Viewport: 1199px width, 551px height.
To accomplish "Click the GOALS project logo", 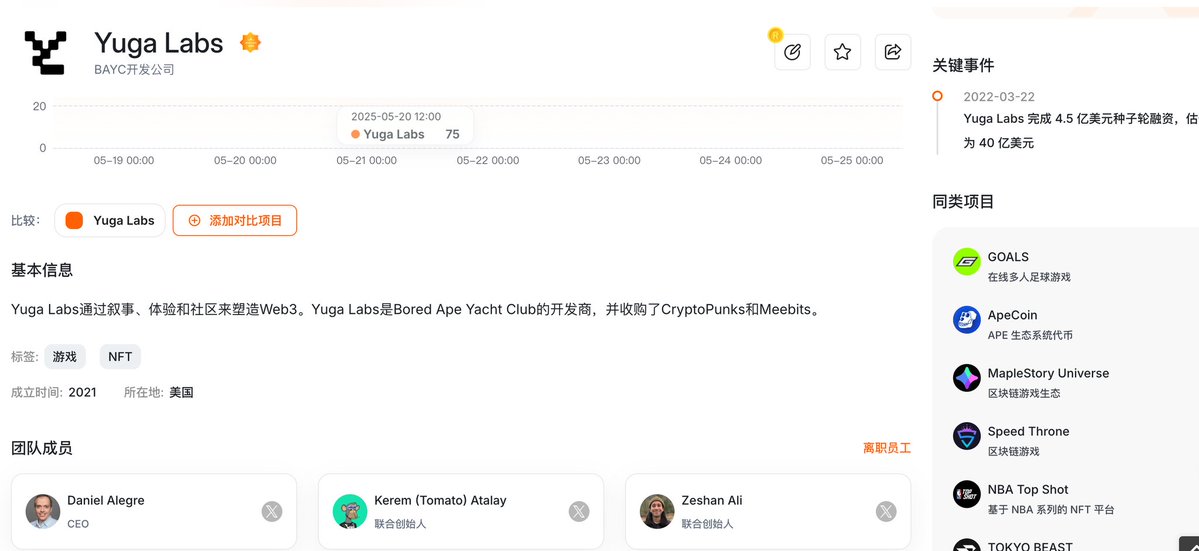I will click(x=967, y=261).
